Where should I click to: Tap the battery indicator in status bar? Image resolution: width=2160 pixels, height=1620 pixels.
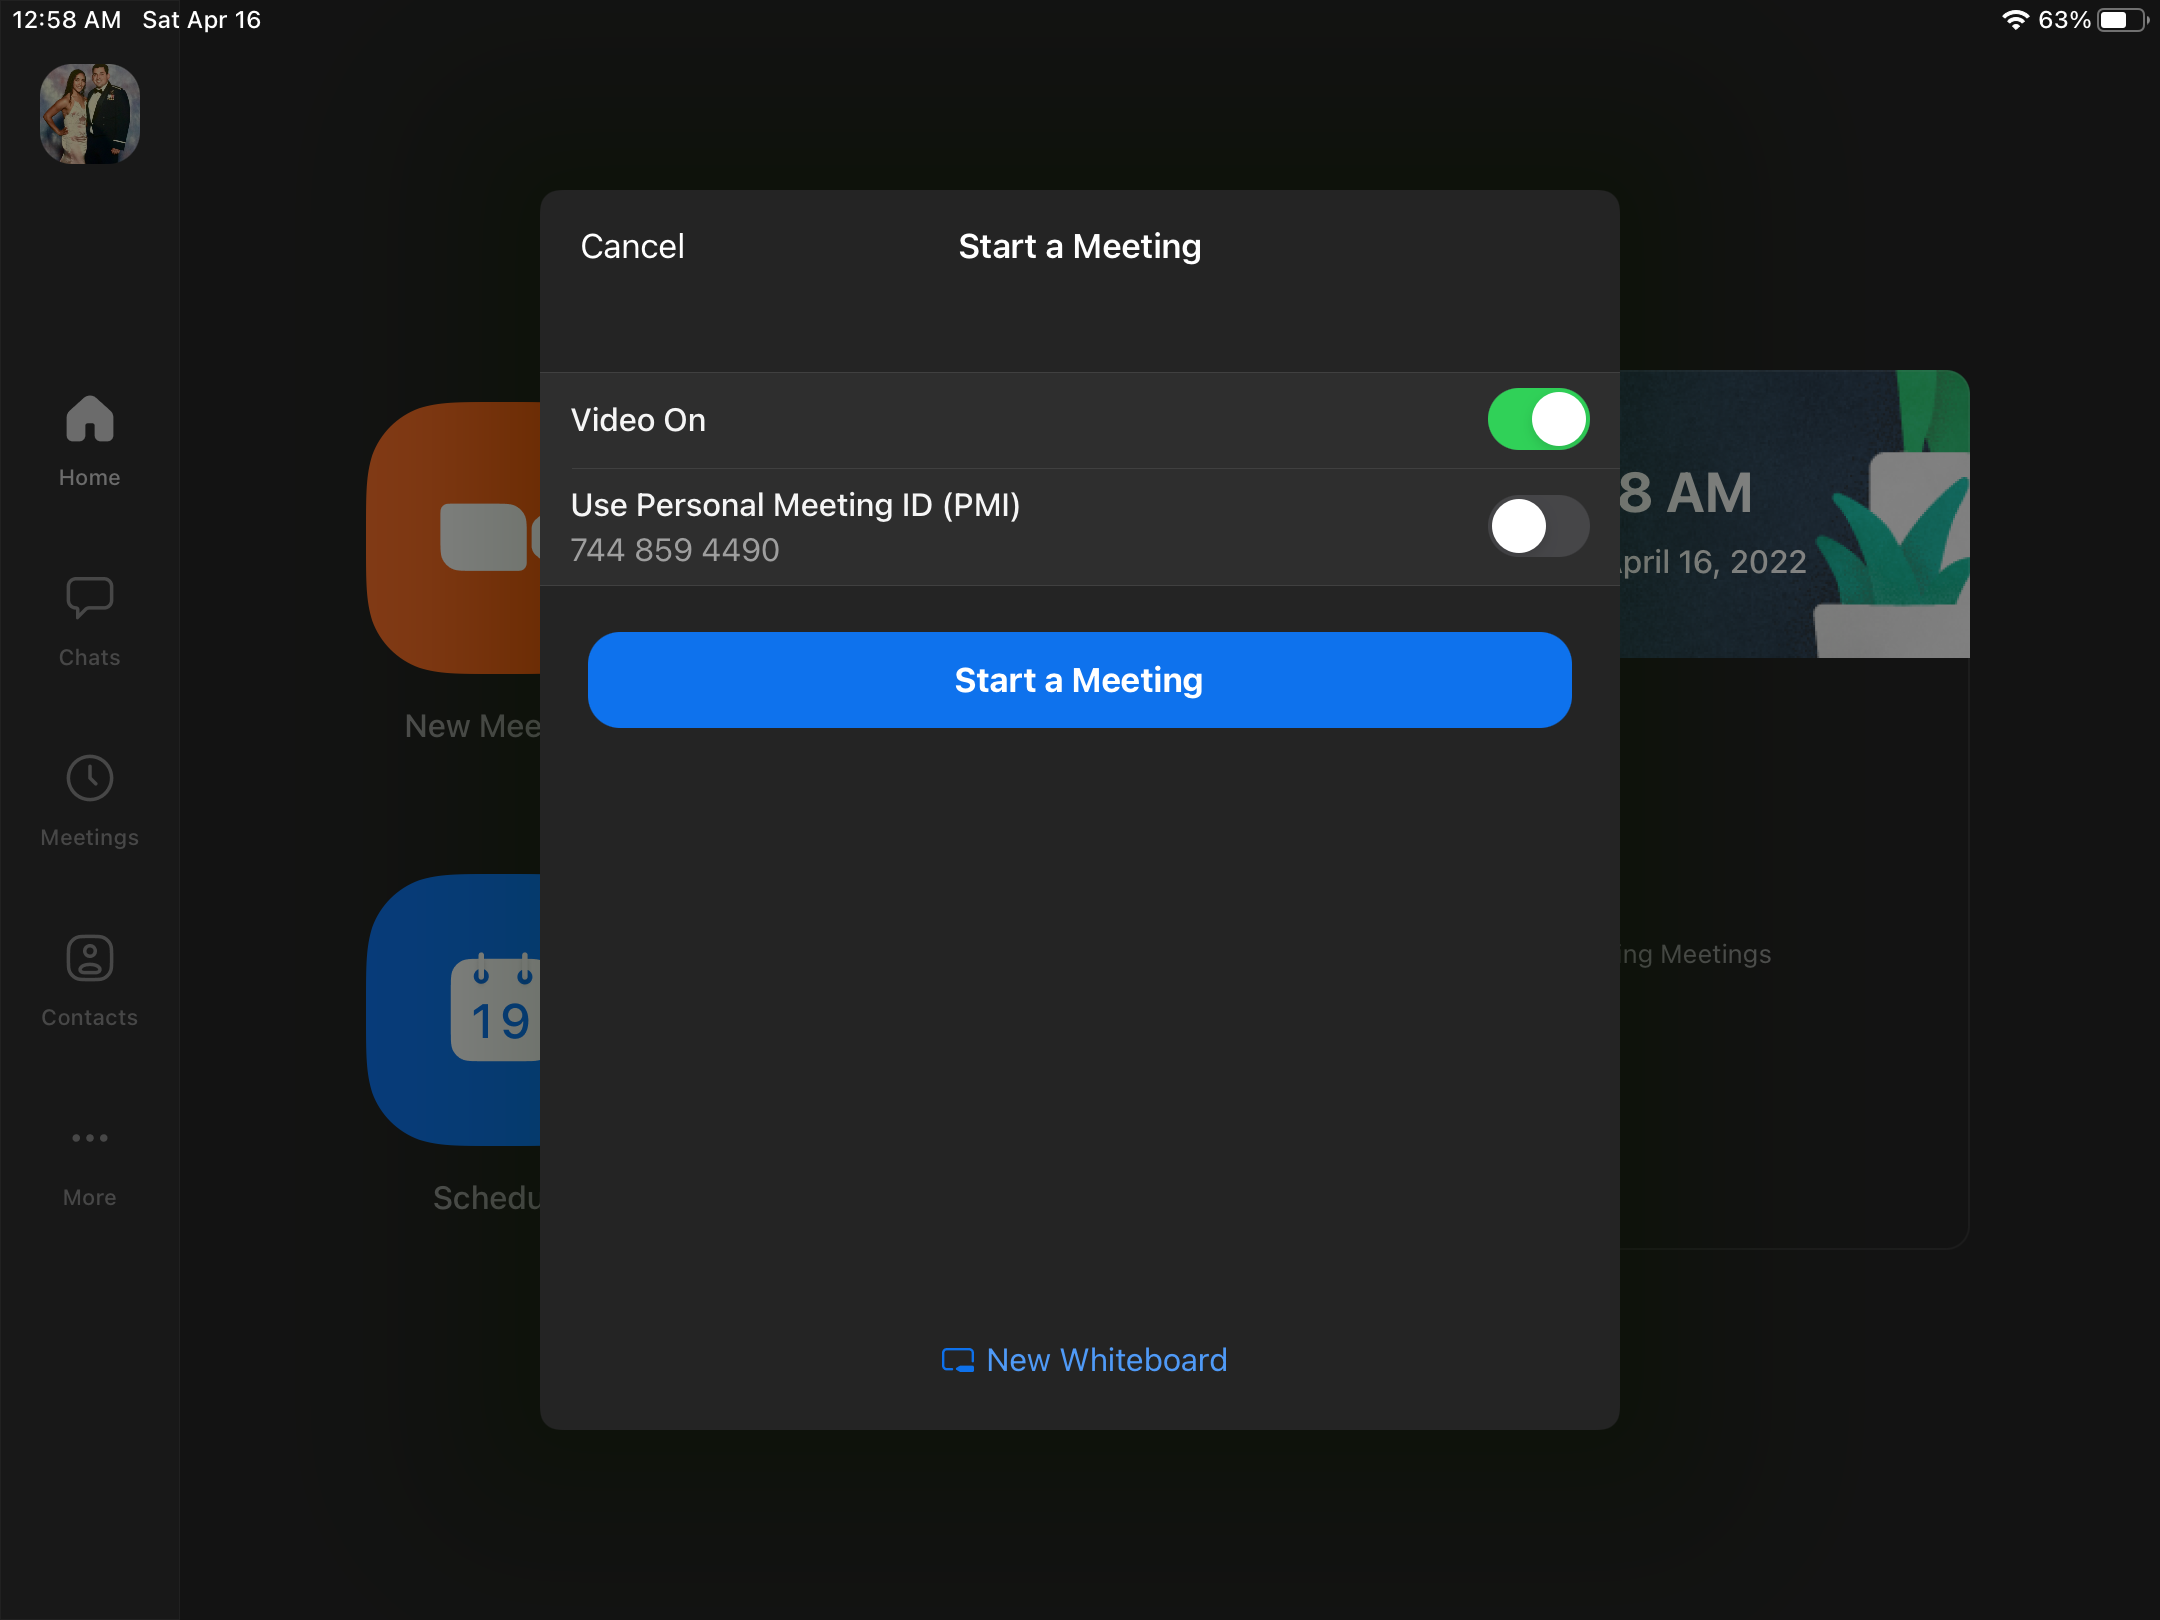click(x=2121, y=20)
